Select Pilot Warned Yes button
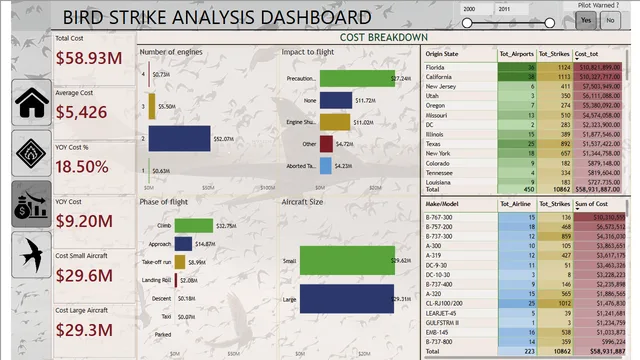Screen dimensions: 640x360 coord(586,20)
